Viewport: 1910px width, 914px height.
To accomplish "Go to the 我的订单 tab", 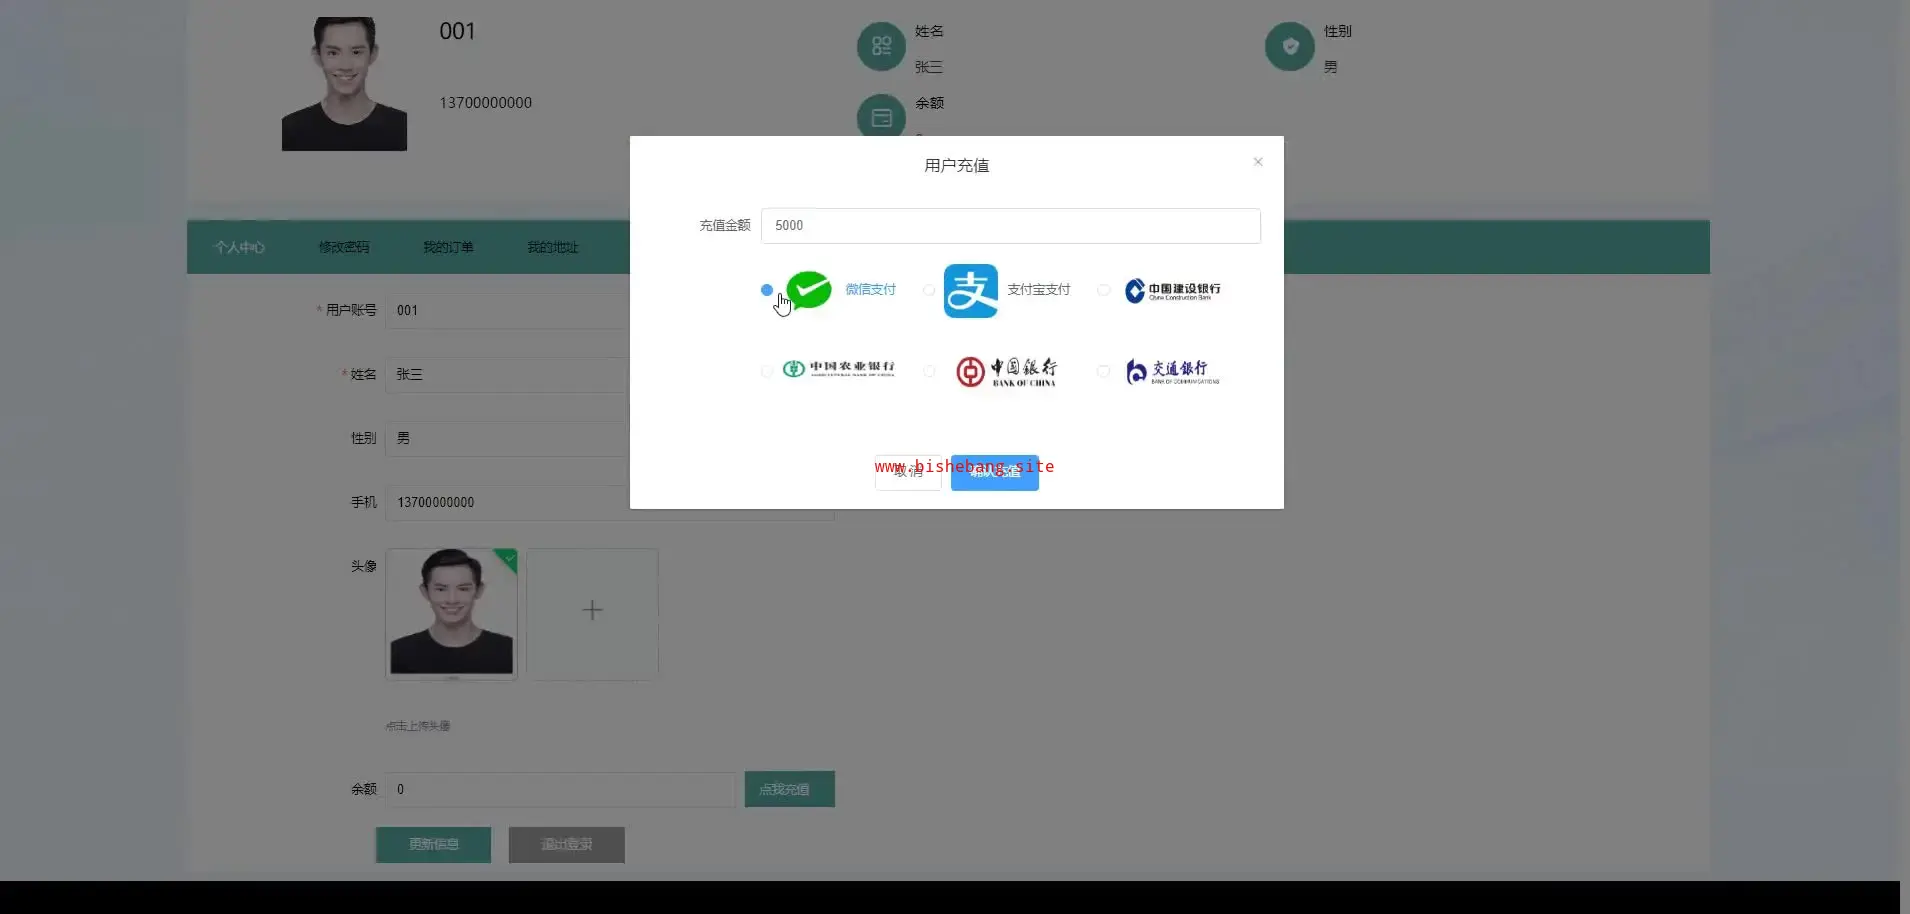I will click(x=448, y=247).
